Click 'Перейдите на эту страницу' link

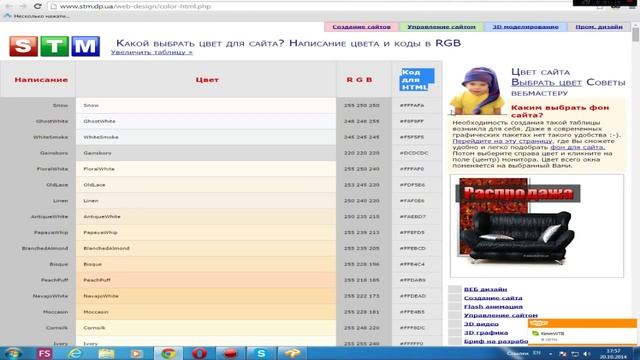502,141
